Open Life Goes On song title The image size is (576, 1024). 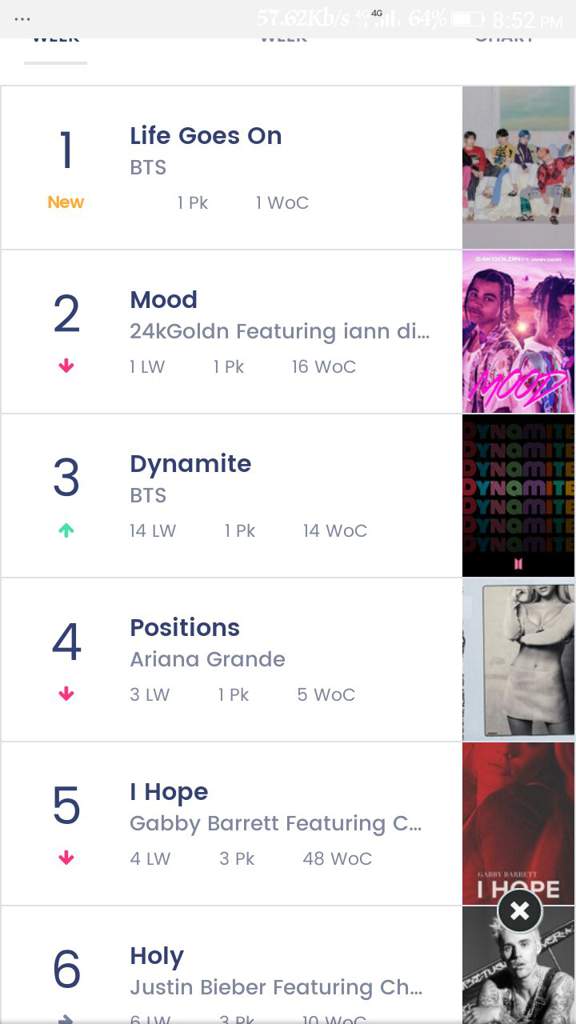[x=206, y=136]
